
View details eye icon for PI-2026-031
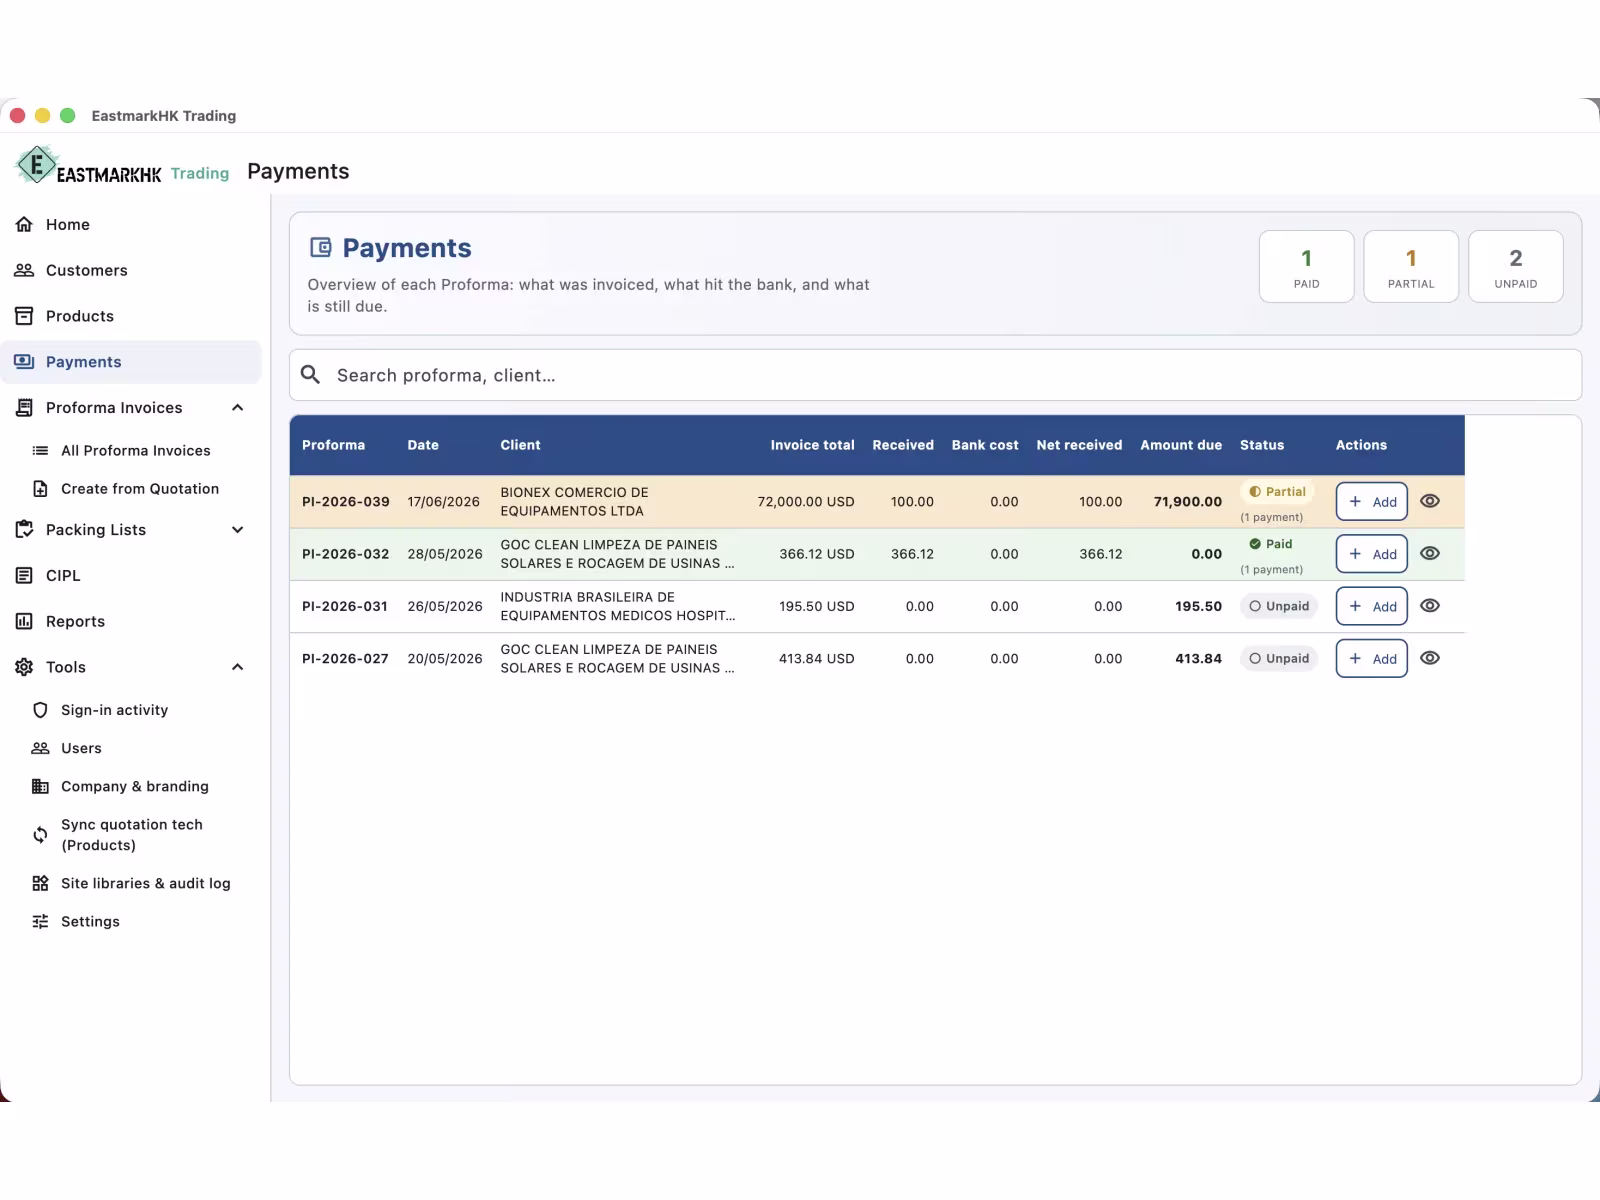click(x=1430, y=605)
